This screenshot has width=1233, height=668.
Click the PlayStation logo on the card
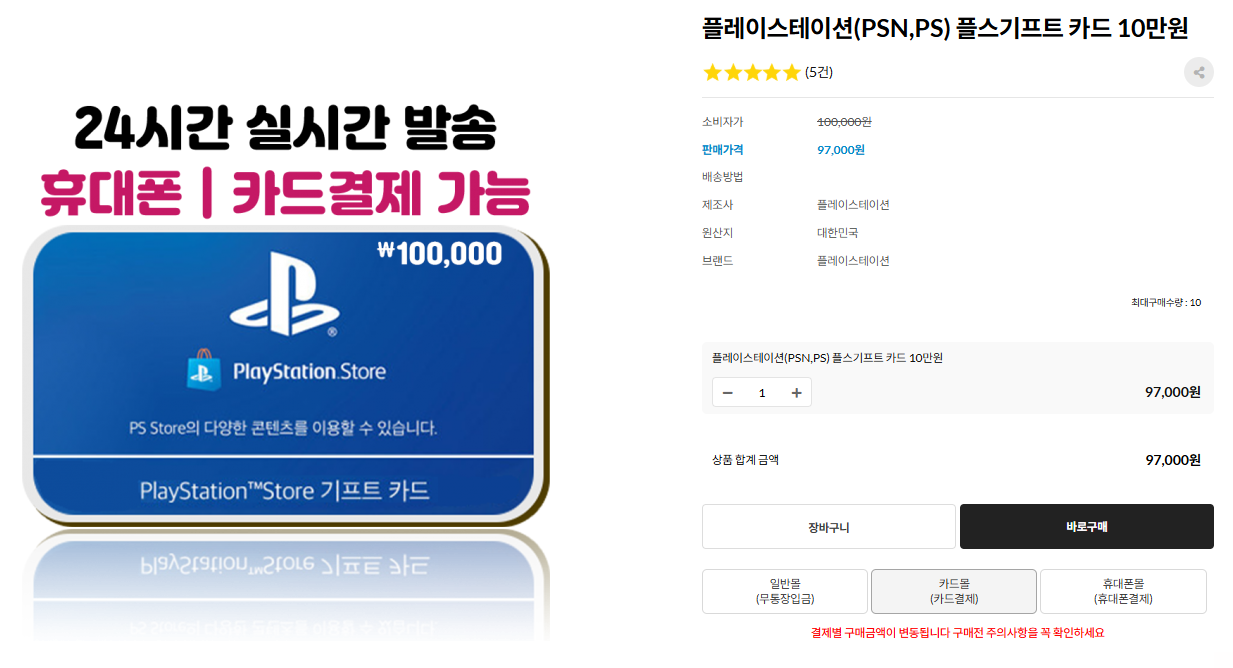(284, 294)
